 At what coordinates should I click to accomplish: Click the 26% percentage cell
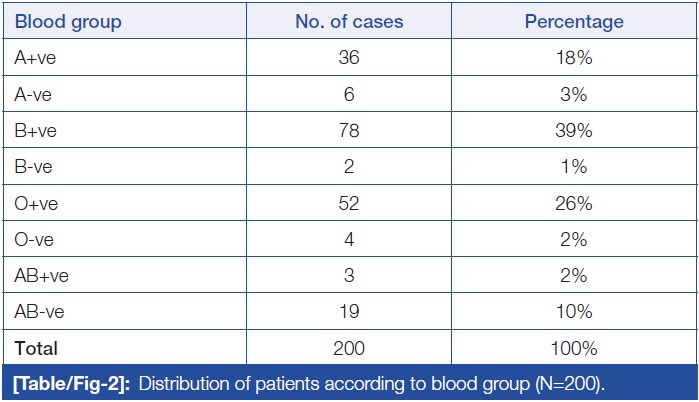coord(574,204)
